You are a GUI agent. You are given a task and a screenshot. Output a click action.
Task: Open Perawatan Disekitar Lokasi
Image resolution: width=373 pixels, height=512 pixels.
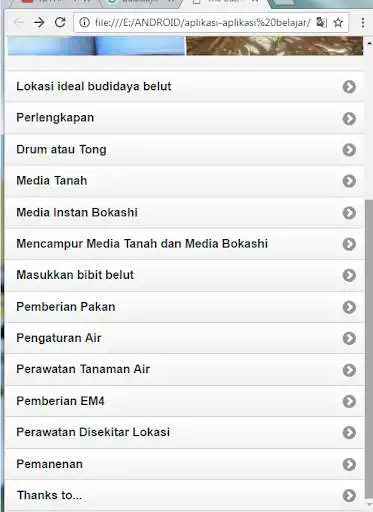tap(185, 433)
